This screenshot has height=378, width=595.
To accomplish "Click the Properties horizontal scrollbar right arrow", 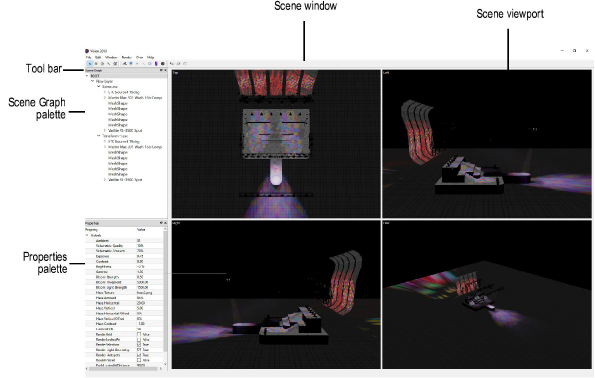I will coord(161,368).
